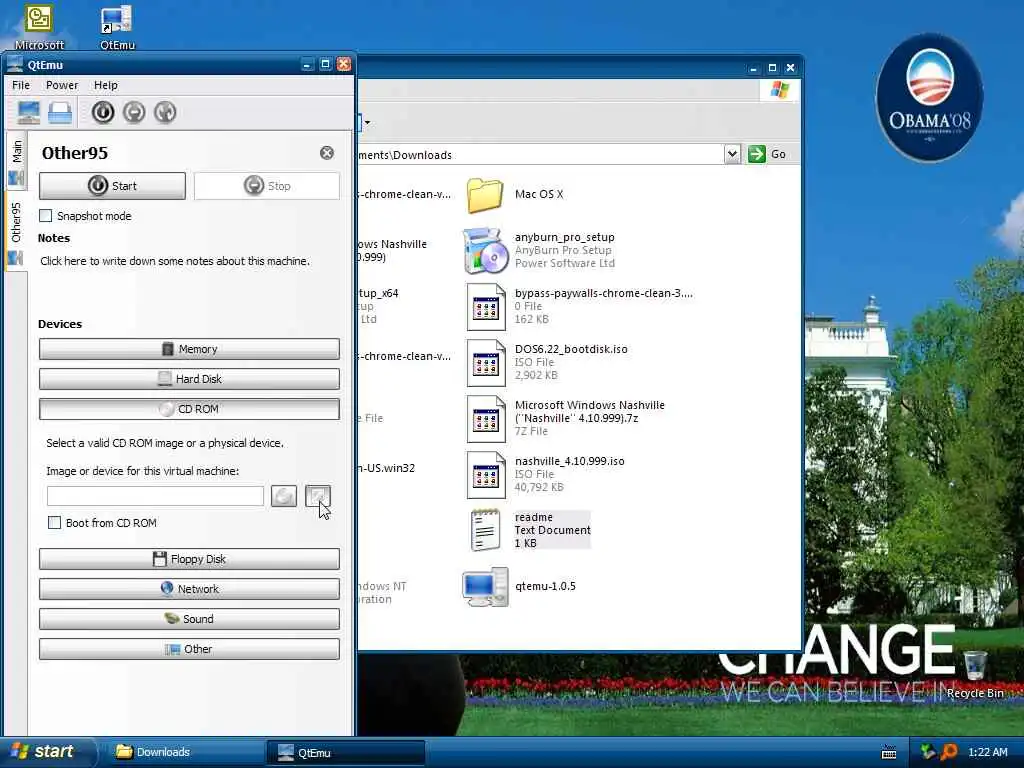Select the DOS6.22_bootdisk.iso file icon
This screenshot has width=1024, height=768.
click(485, 363)
